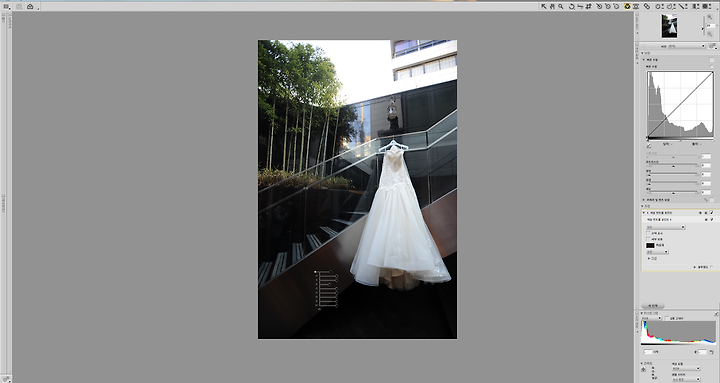720x383 pixels.
Task: Open the control point mode dropdown
Action: [666, 227]
